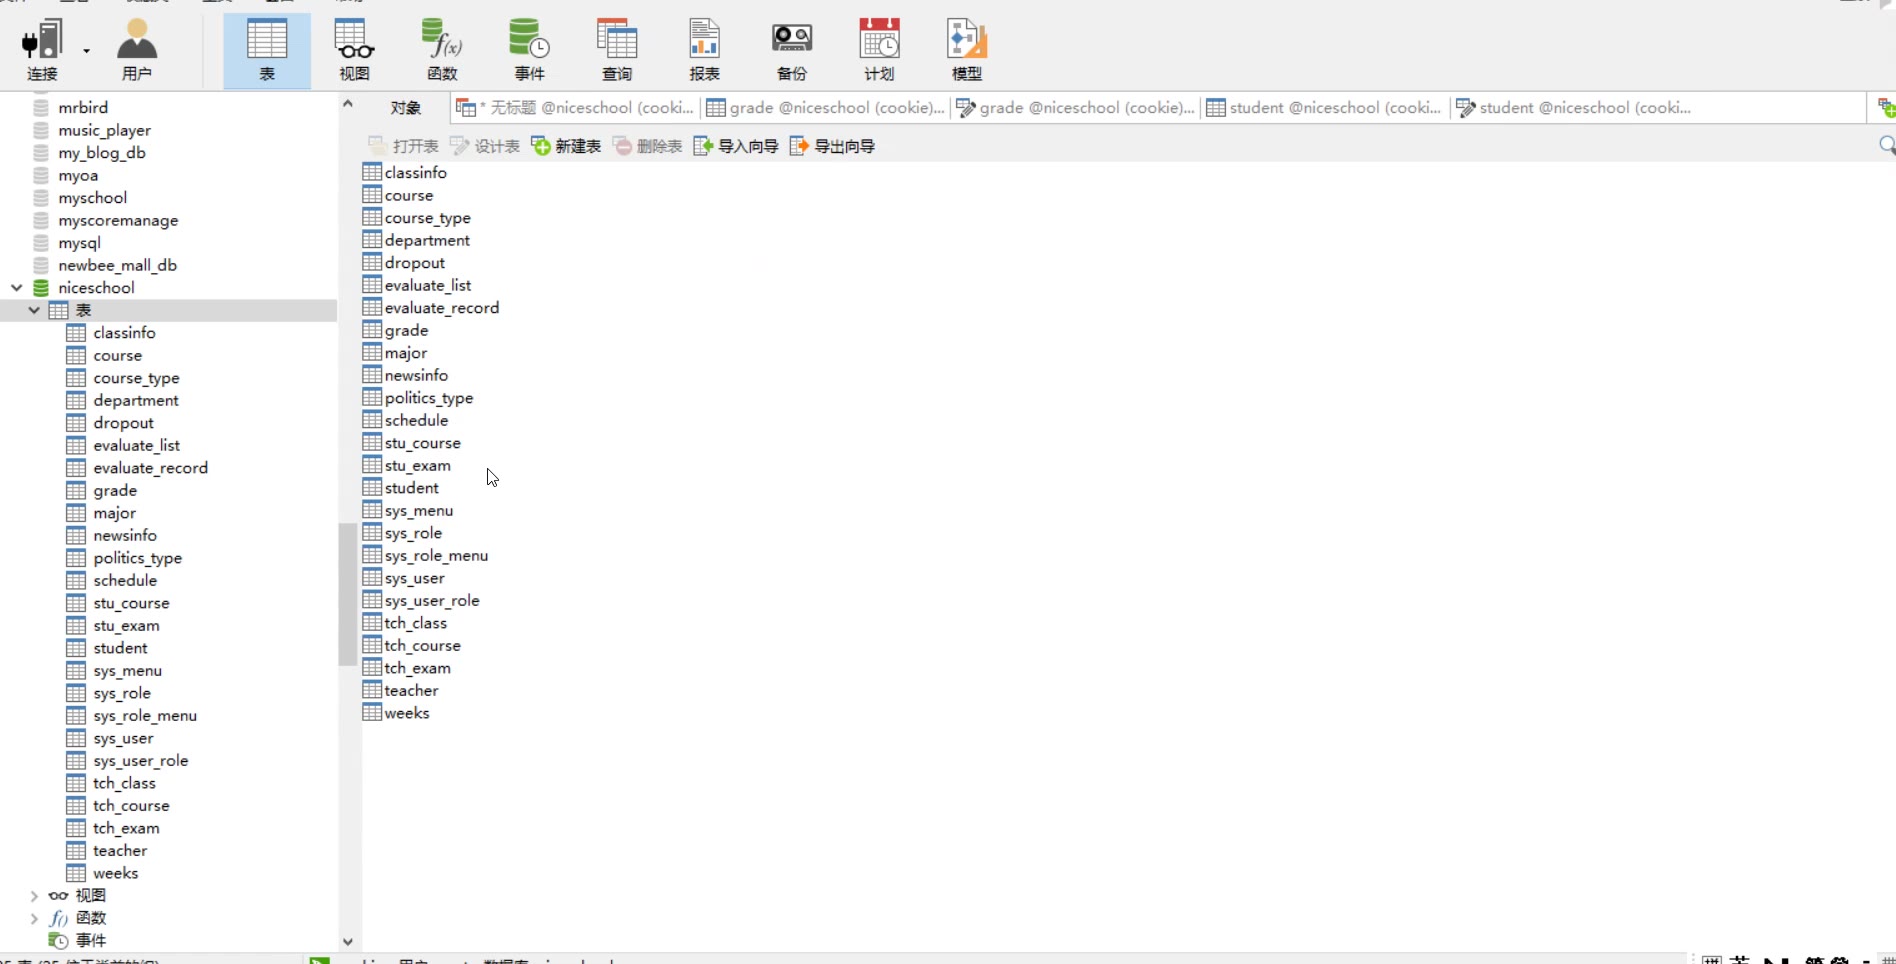The width and height of the screenshot is (1896, 964).
Task: Select the myoa database in the tree
Action: click(78, 175)
